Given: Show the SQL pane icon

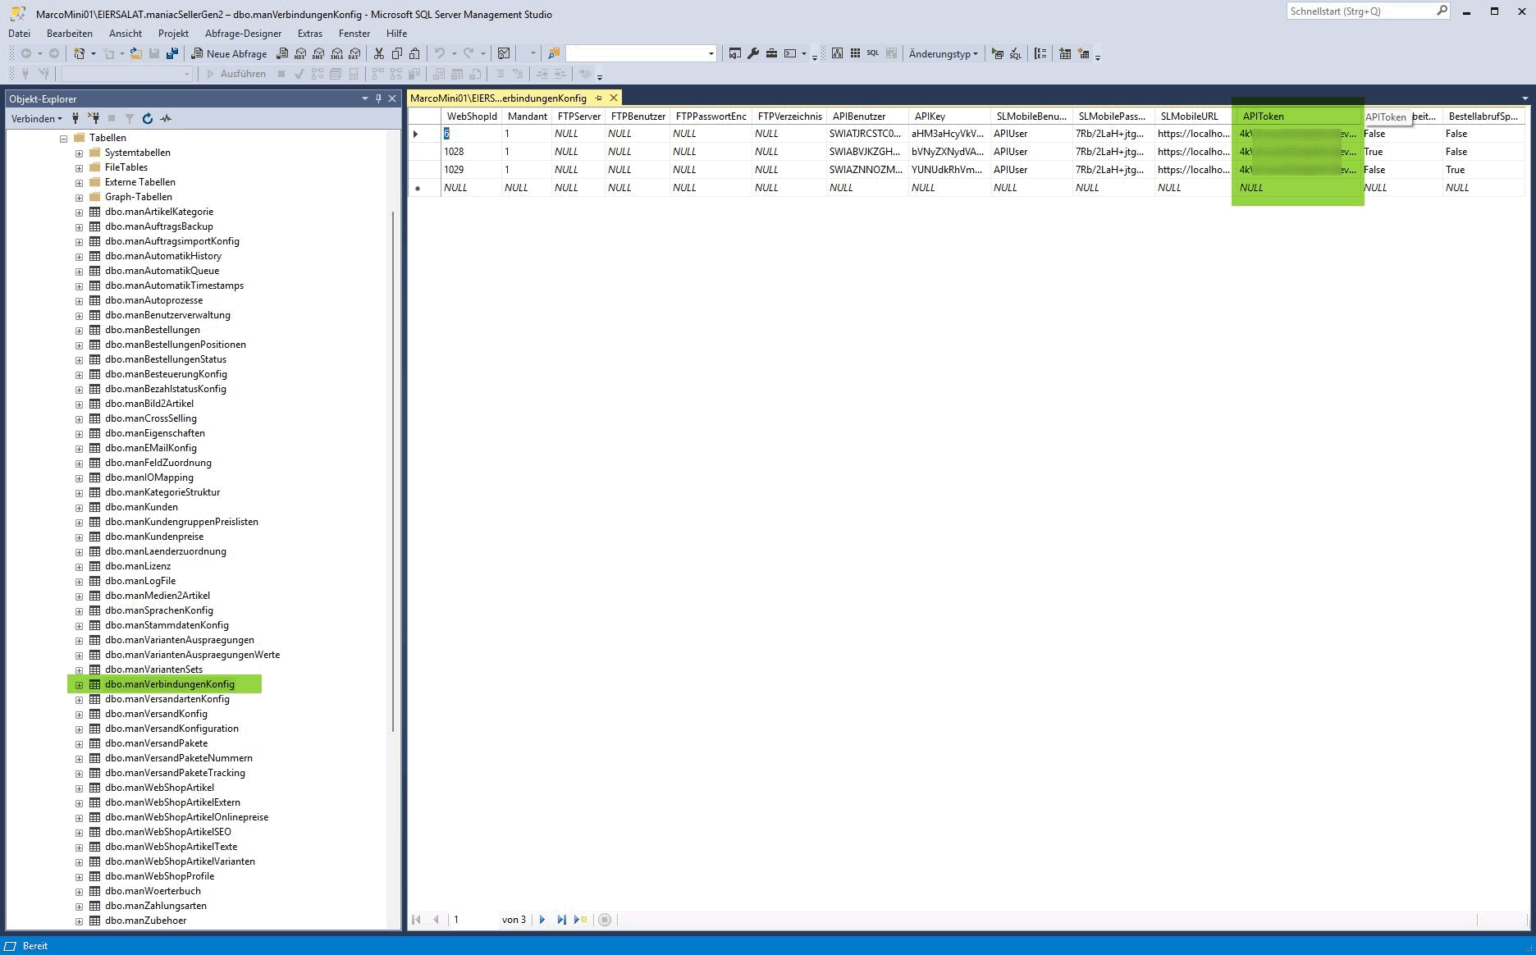Looking at the screenshot, I should tap(872, 54).
